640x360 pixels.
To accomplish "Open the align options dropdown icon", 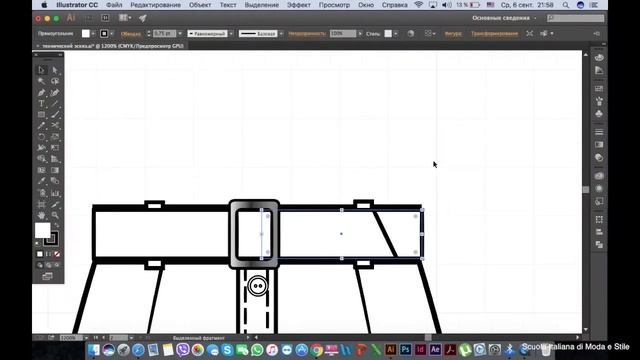I will click(430, 33).
